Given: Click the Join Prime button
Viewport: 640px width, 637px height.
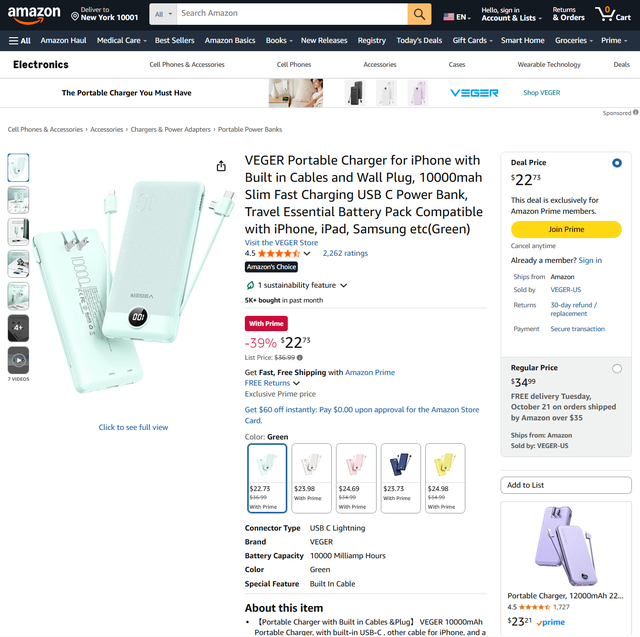Looking at the screenshot, I should tap(566, 230).
